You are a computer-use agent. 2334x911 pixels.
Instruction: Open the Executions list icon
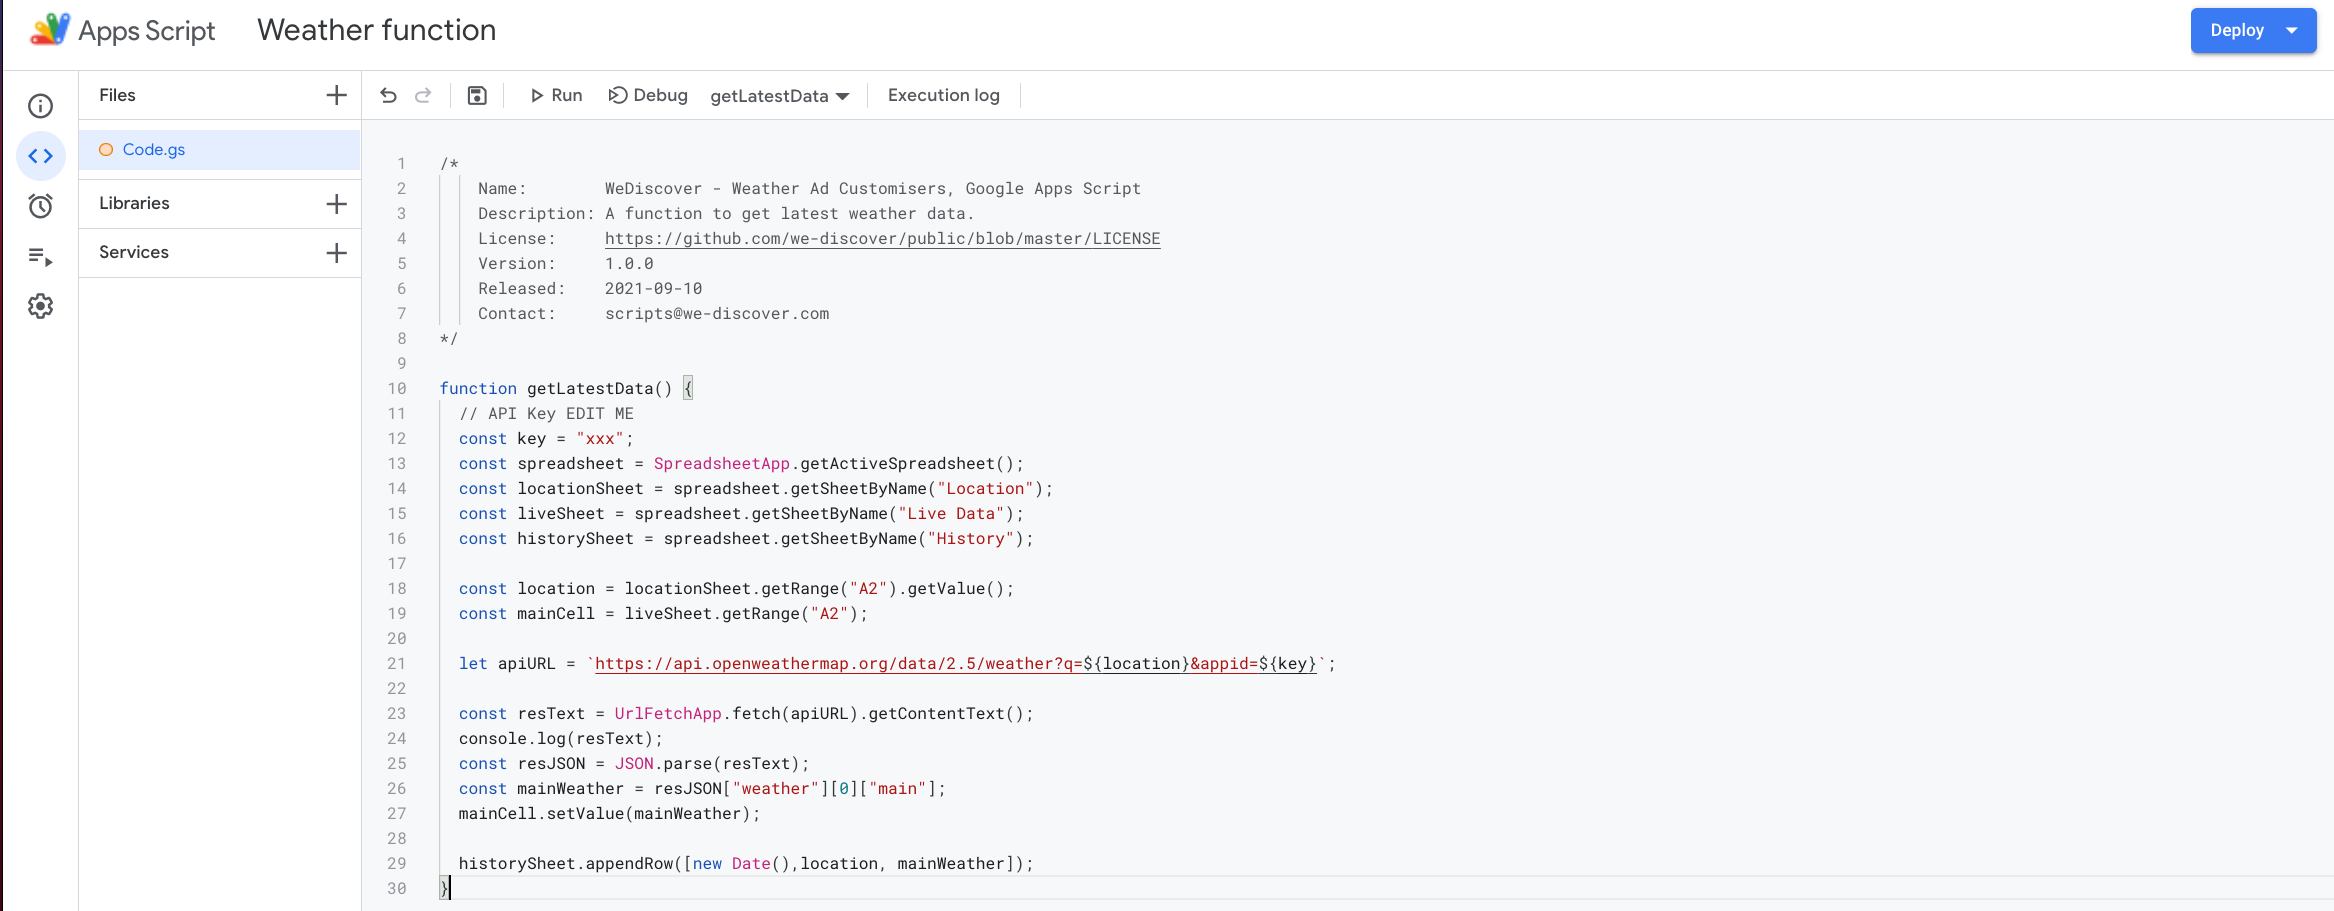[x=40, y=257]
